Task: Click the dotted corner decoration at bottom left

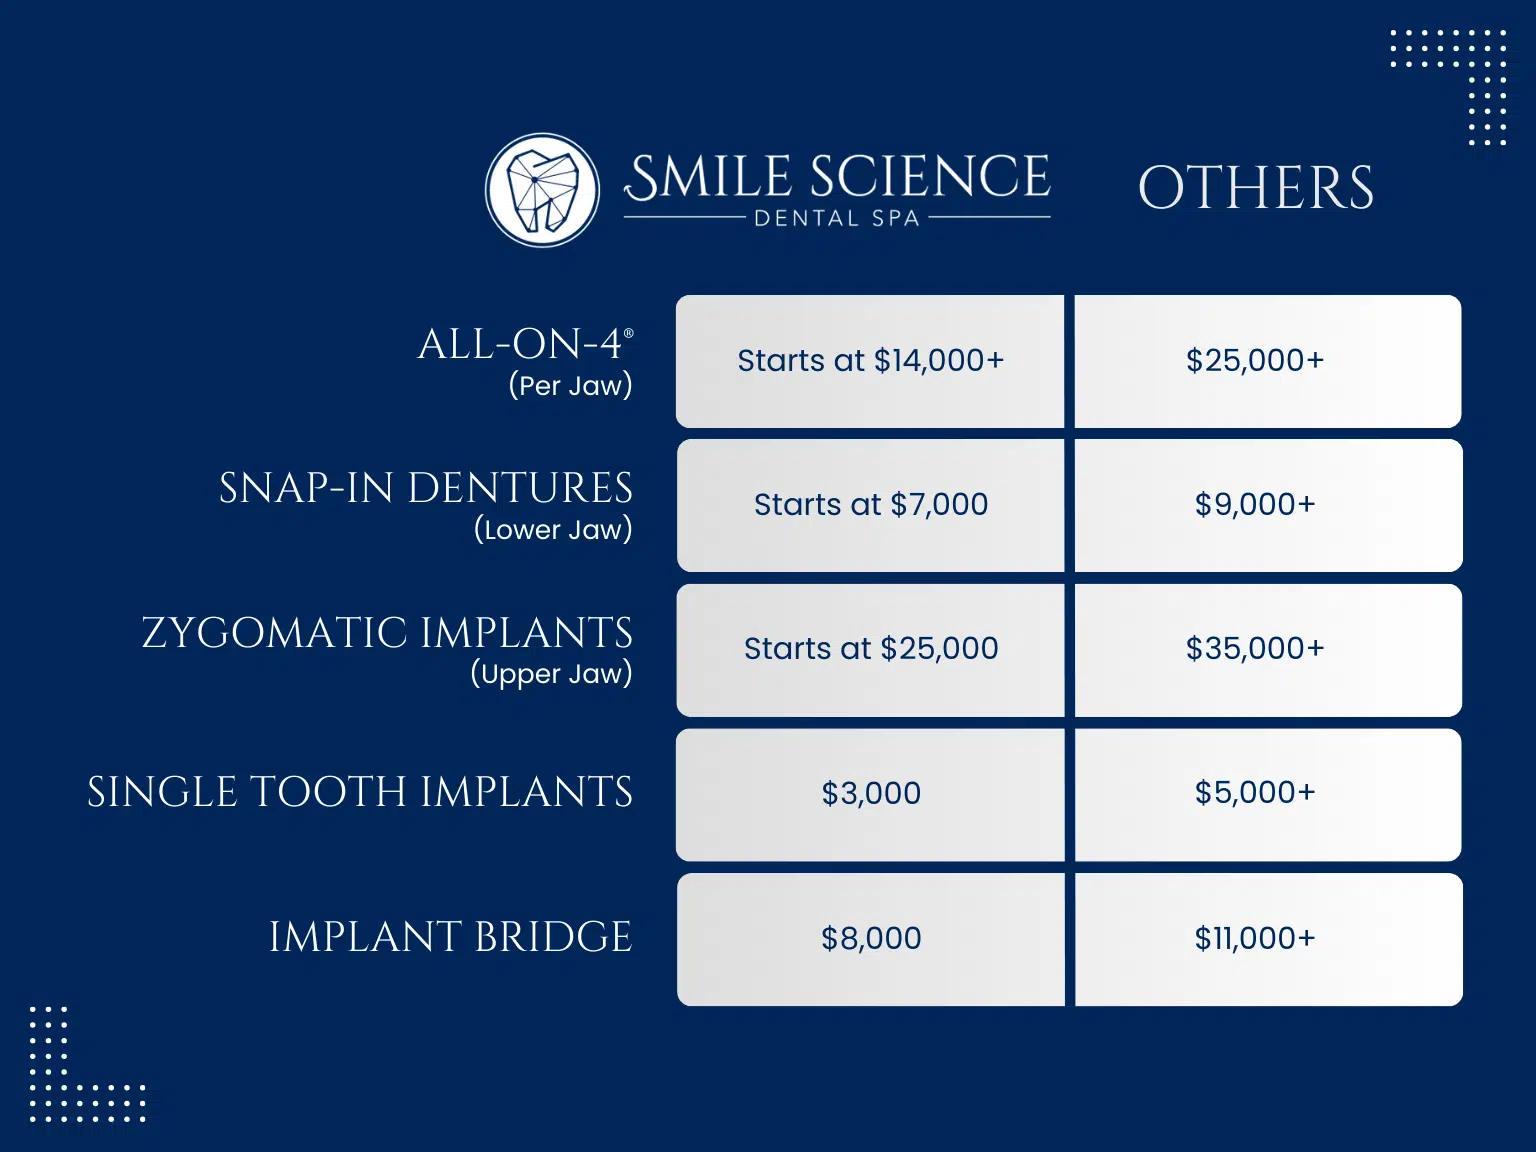Action: [88, 1064]
